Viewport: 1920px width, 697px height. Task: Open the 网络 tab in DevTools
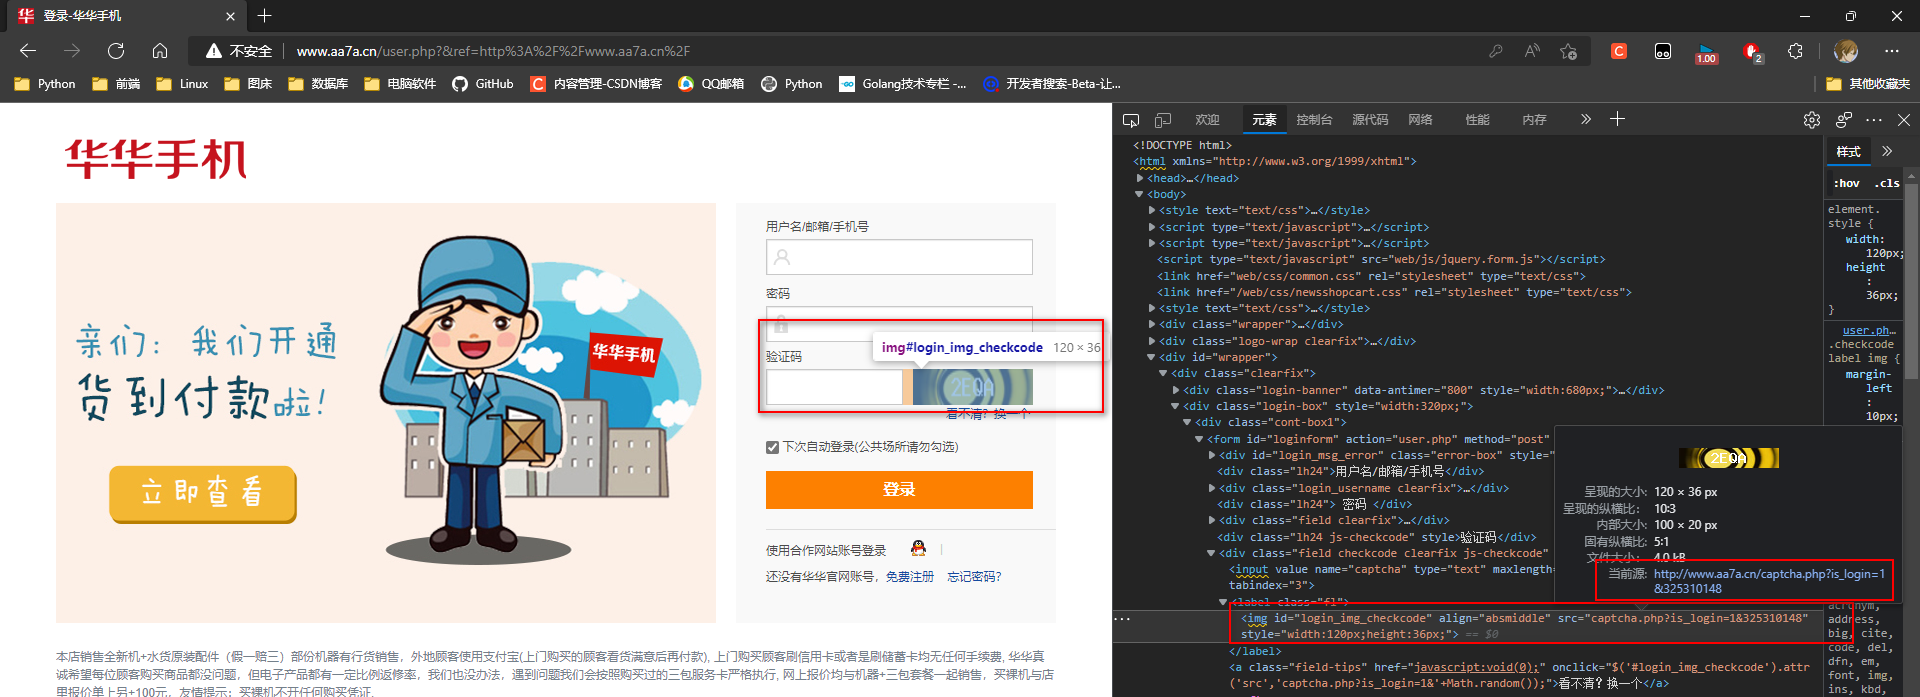click(1420, 120)
